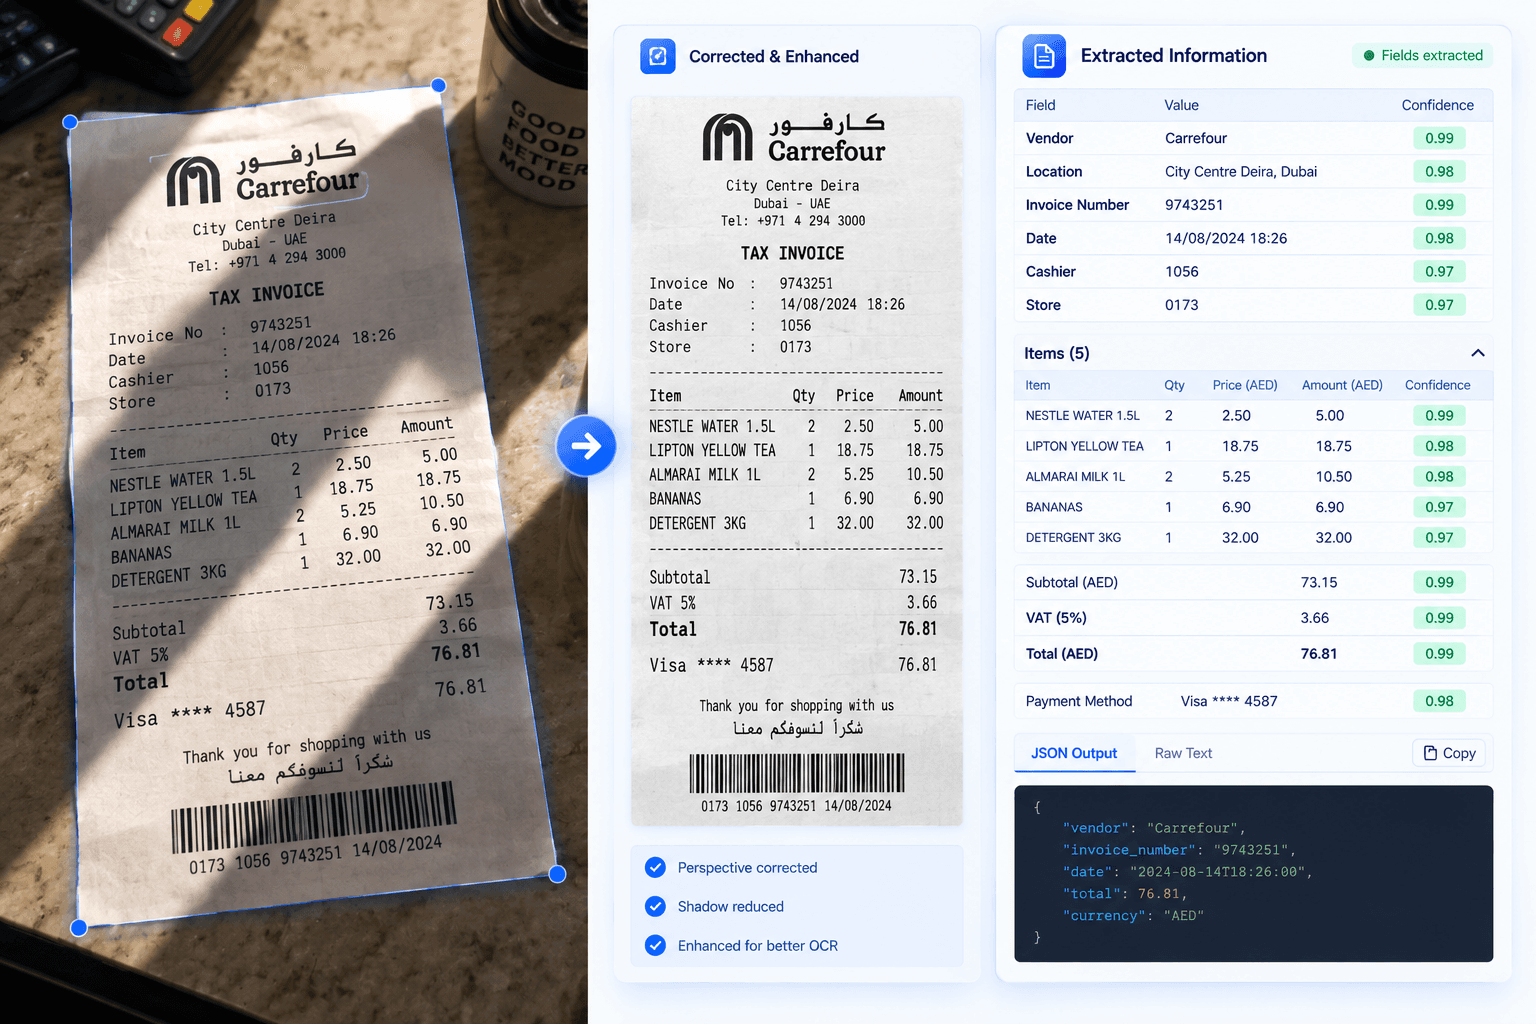Click the Vendor value Carrefour
Viewport: 1536px width, 1024px height.
click(1195, 138)
